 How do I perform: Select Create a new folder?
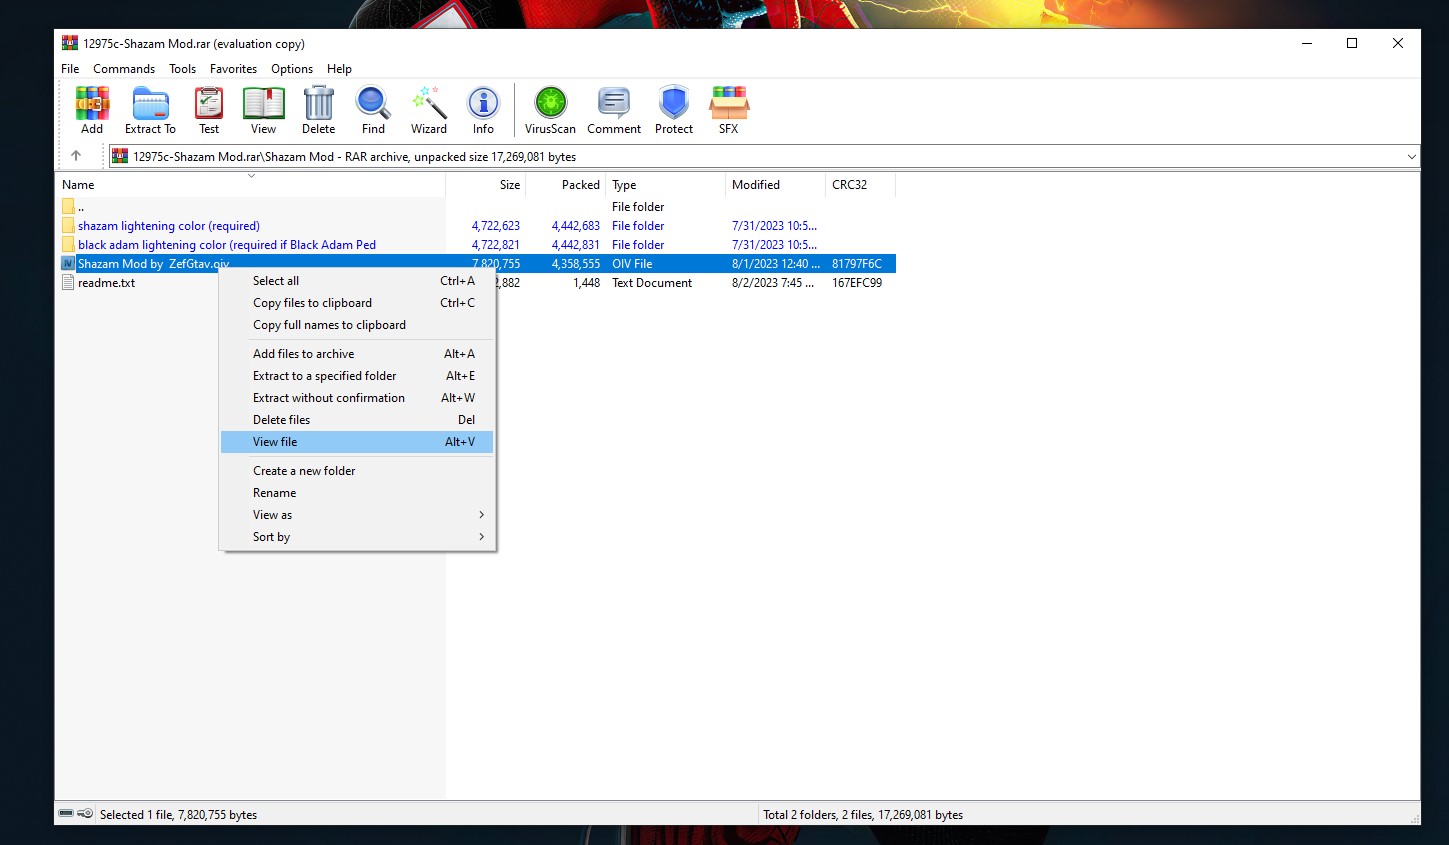304,470
